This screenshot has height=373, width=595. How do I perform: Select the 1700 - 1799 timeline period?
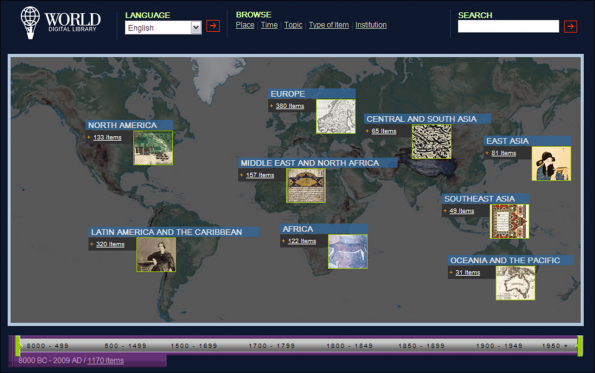pyautogui.click(x=272, y=346)
